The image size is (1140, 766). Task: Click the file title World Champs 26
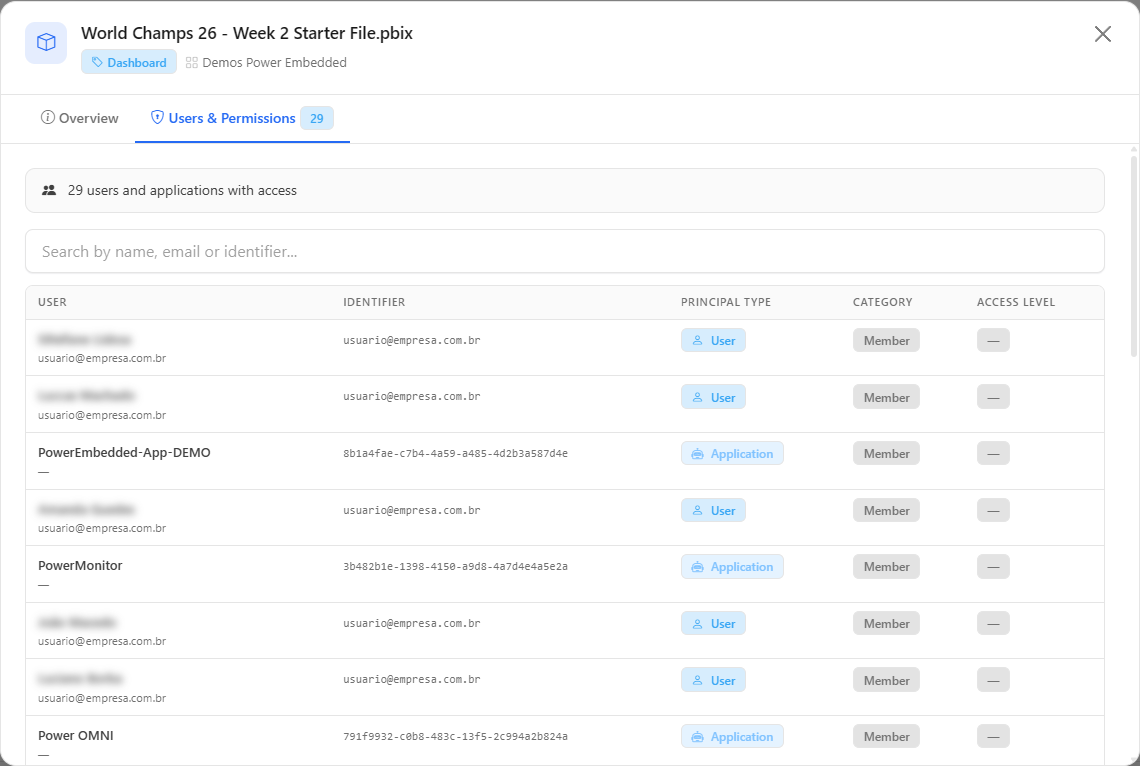tap(247, 33)
